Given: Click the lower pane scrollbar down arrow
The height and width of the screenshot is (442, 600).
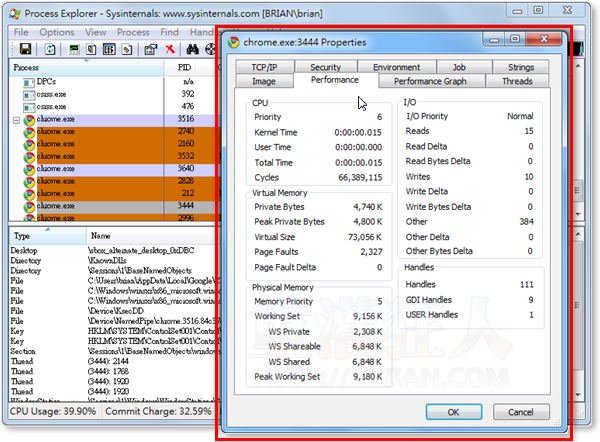Looking at the screenshot, I should 579,395.
